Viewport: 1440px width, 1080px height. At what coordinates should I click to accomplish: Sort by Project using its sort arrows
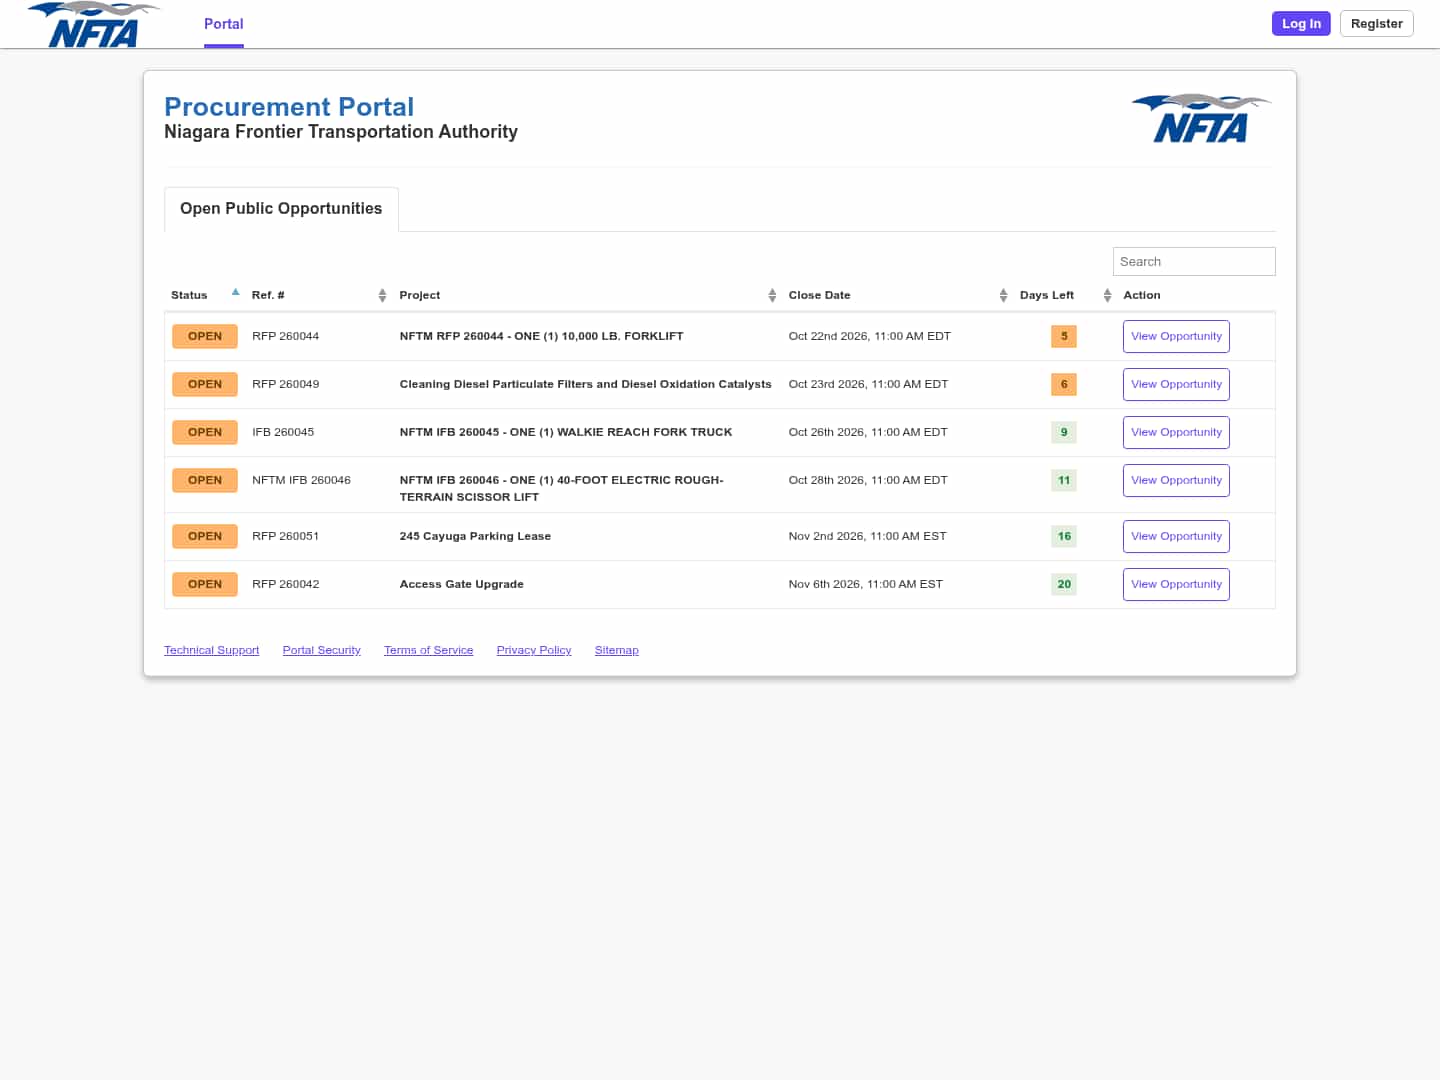coord(772,295)
